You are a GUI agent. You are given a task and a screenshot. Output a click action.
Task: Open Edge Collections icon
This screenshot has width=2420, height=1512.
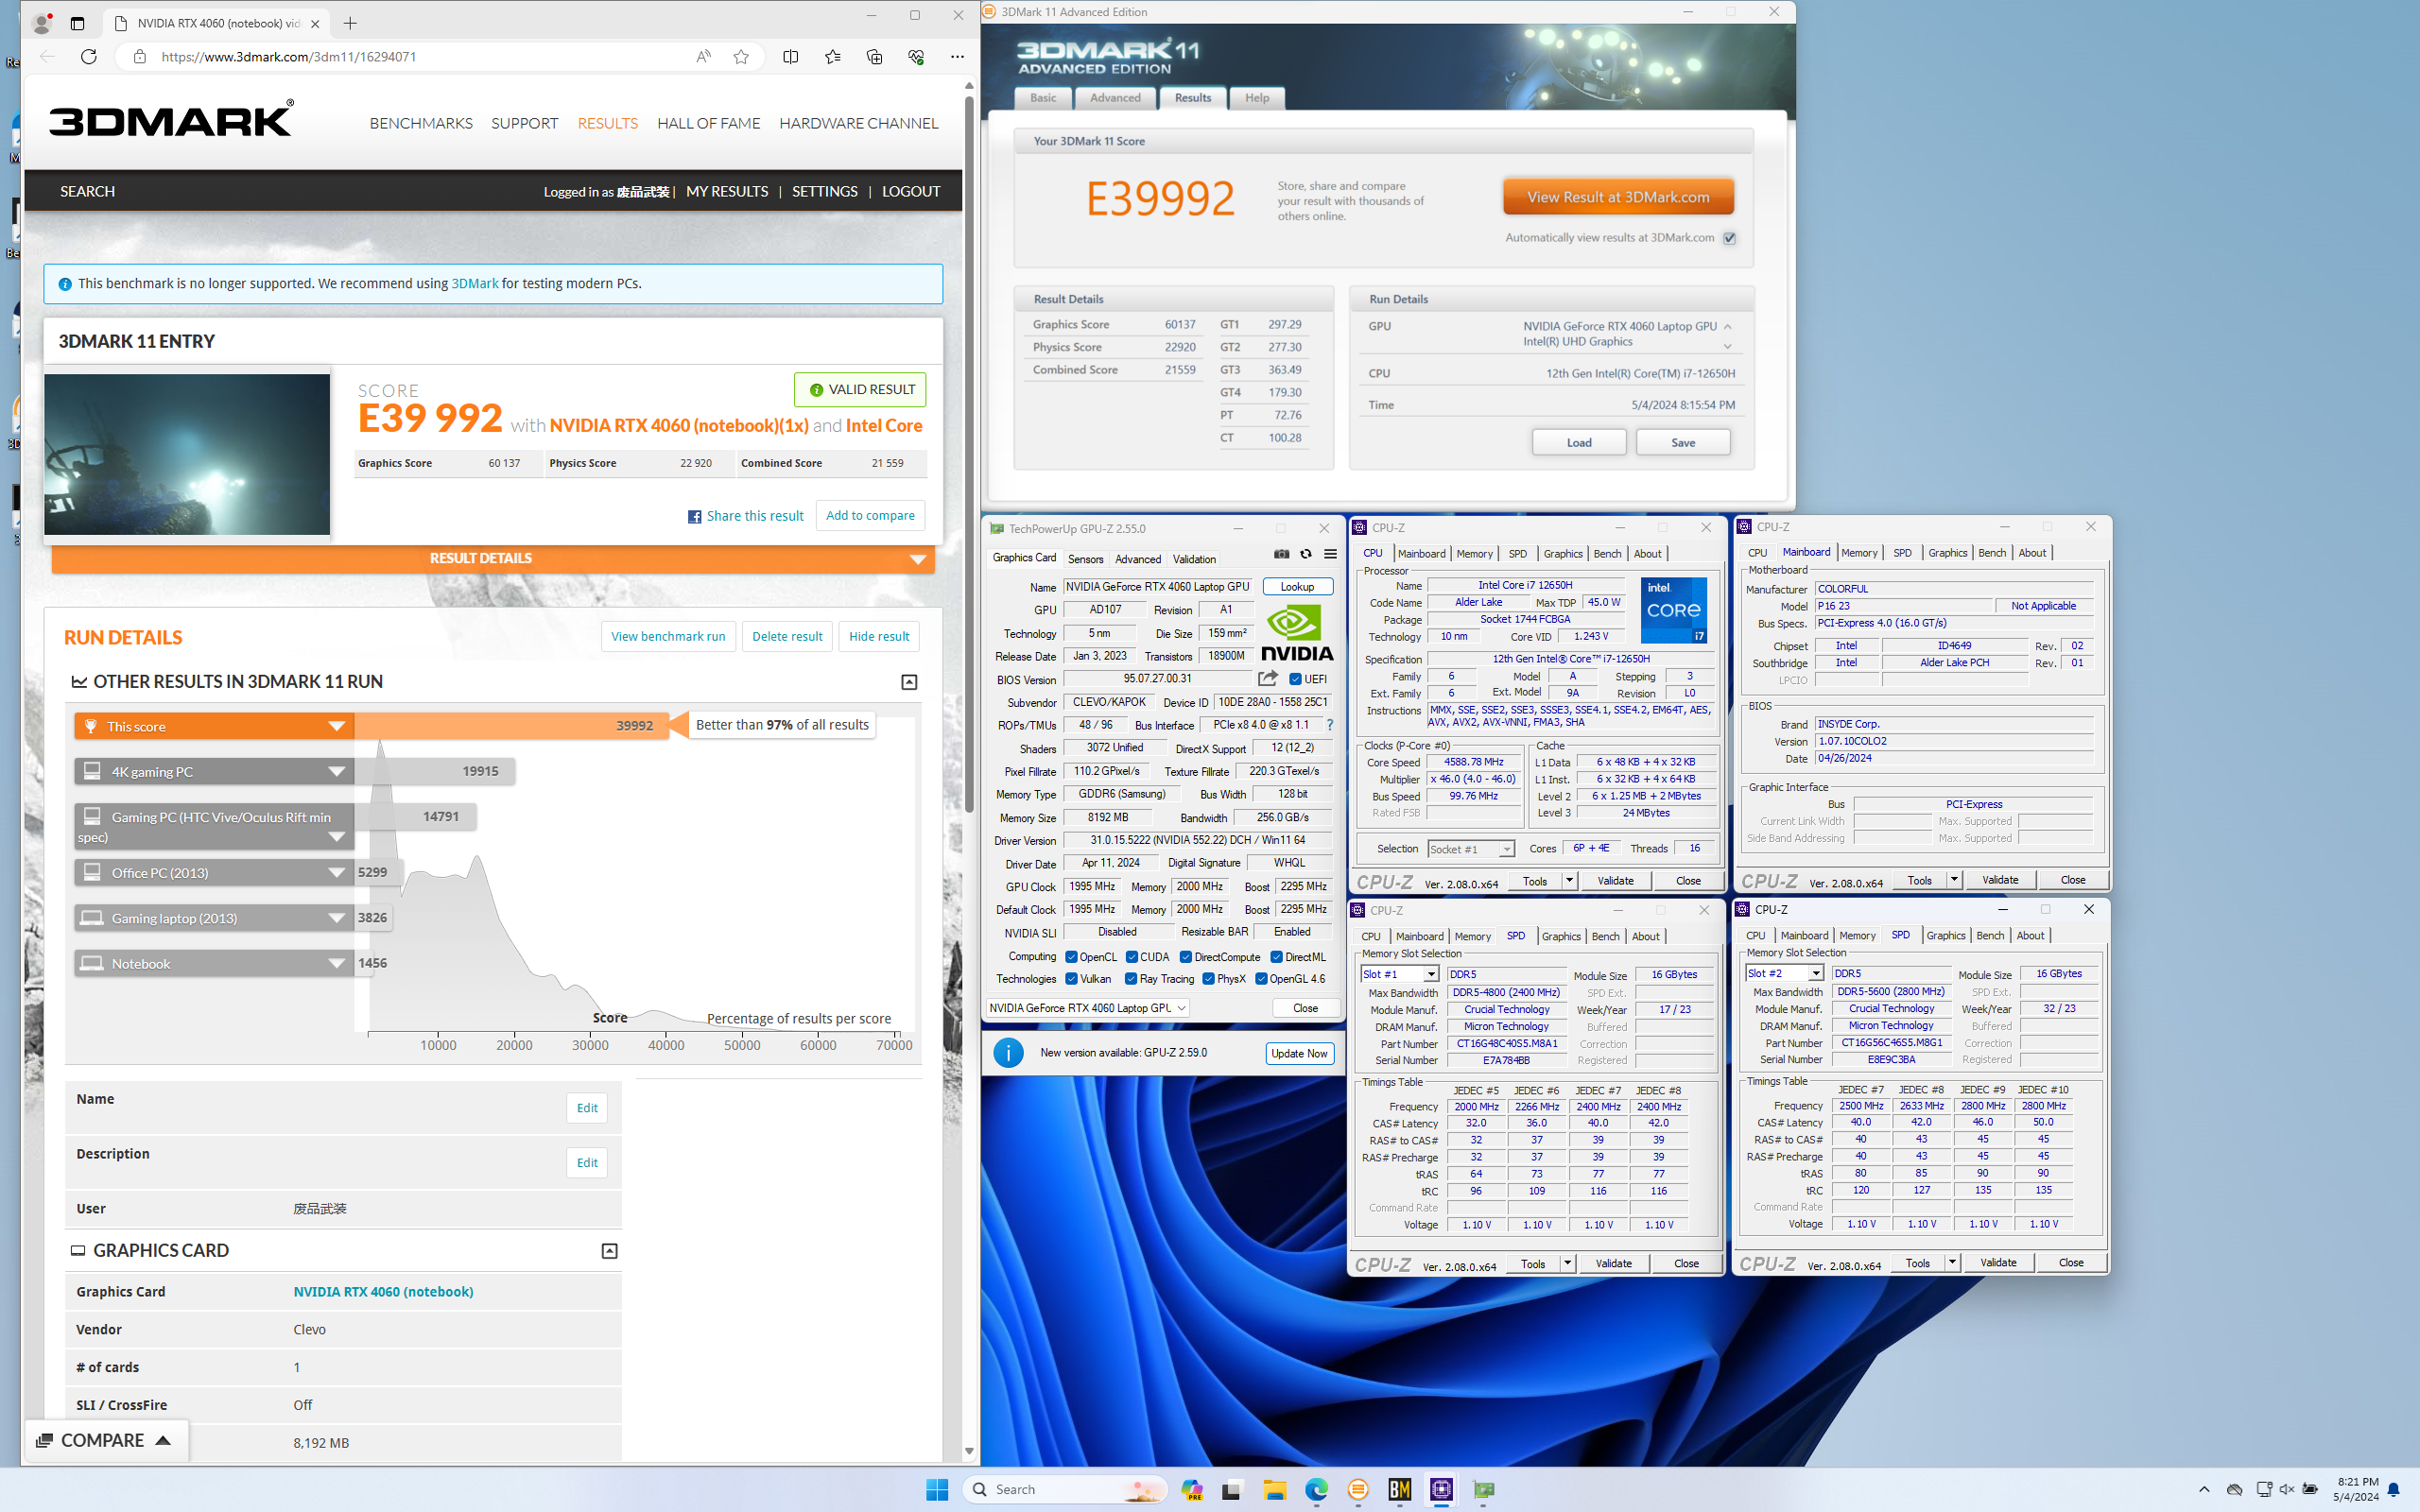coord(874,57)
